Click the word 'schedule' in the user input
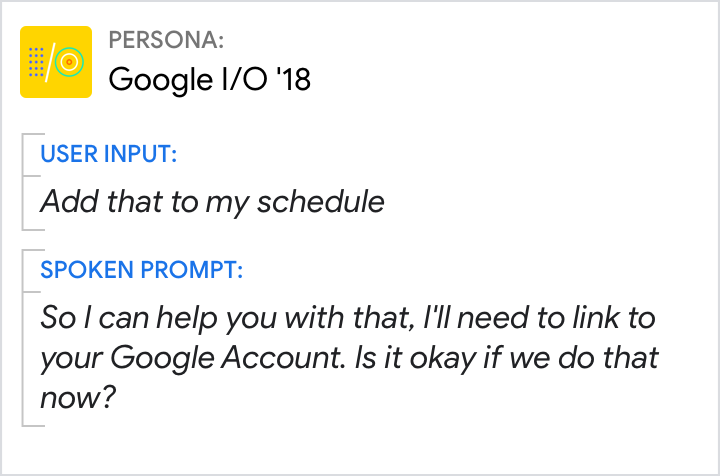The height and width of the screenshot is (476, 720). (320, 202)
